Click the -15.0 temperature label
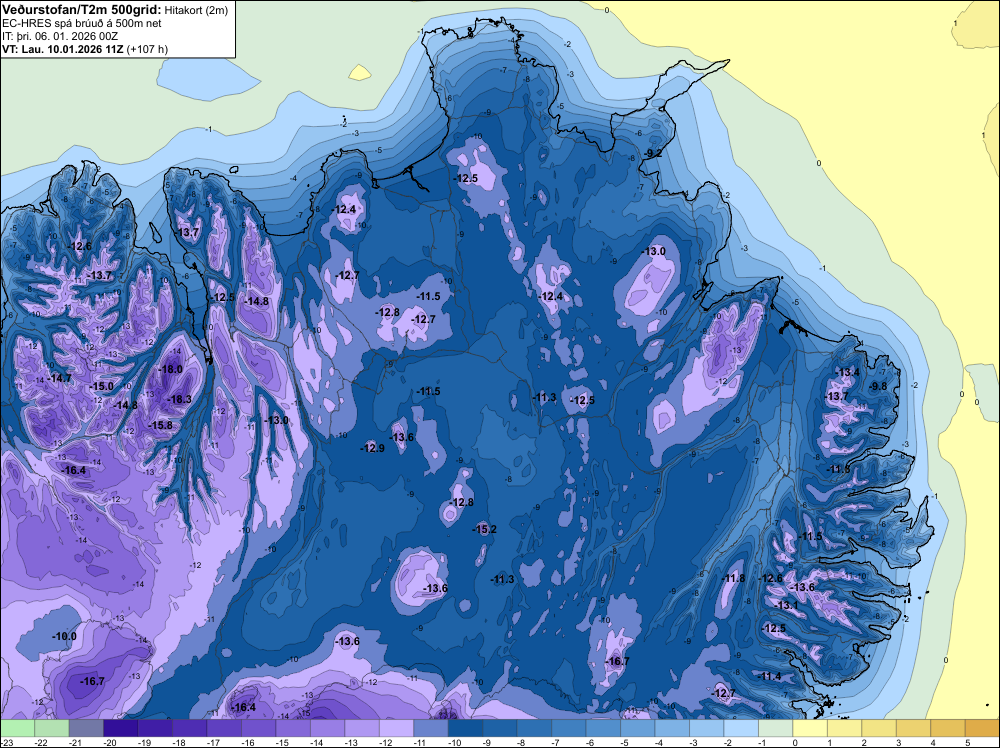Image resolution: width=1000 pixels, height=748 pixels. pyautogui.click(x=101, y=386)
